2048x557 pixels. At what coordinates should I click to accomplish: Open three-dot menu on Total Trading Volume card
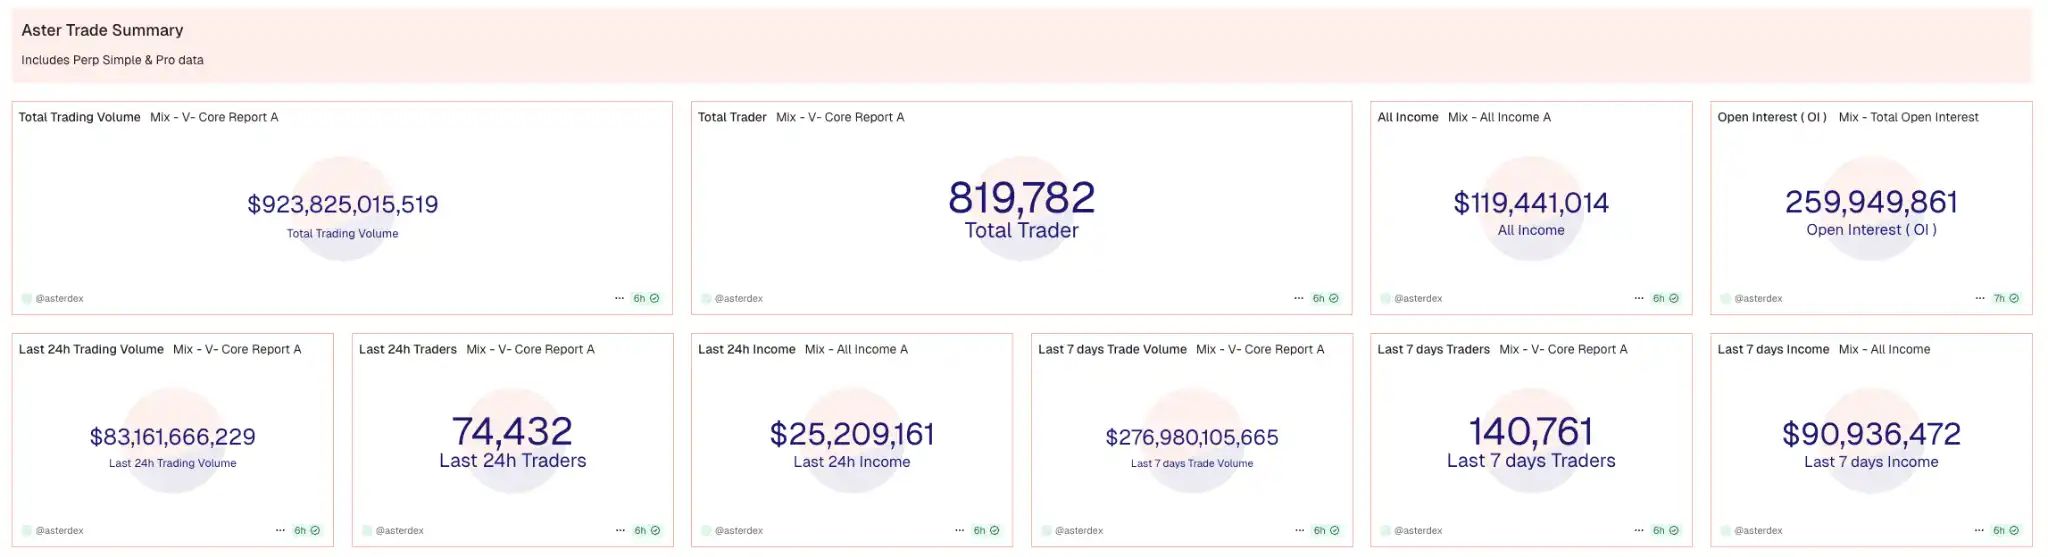619,298
